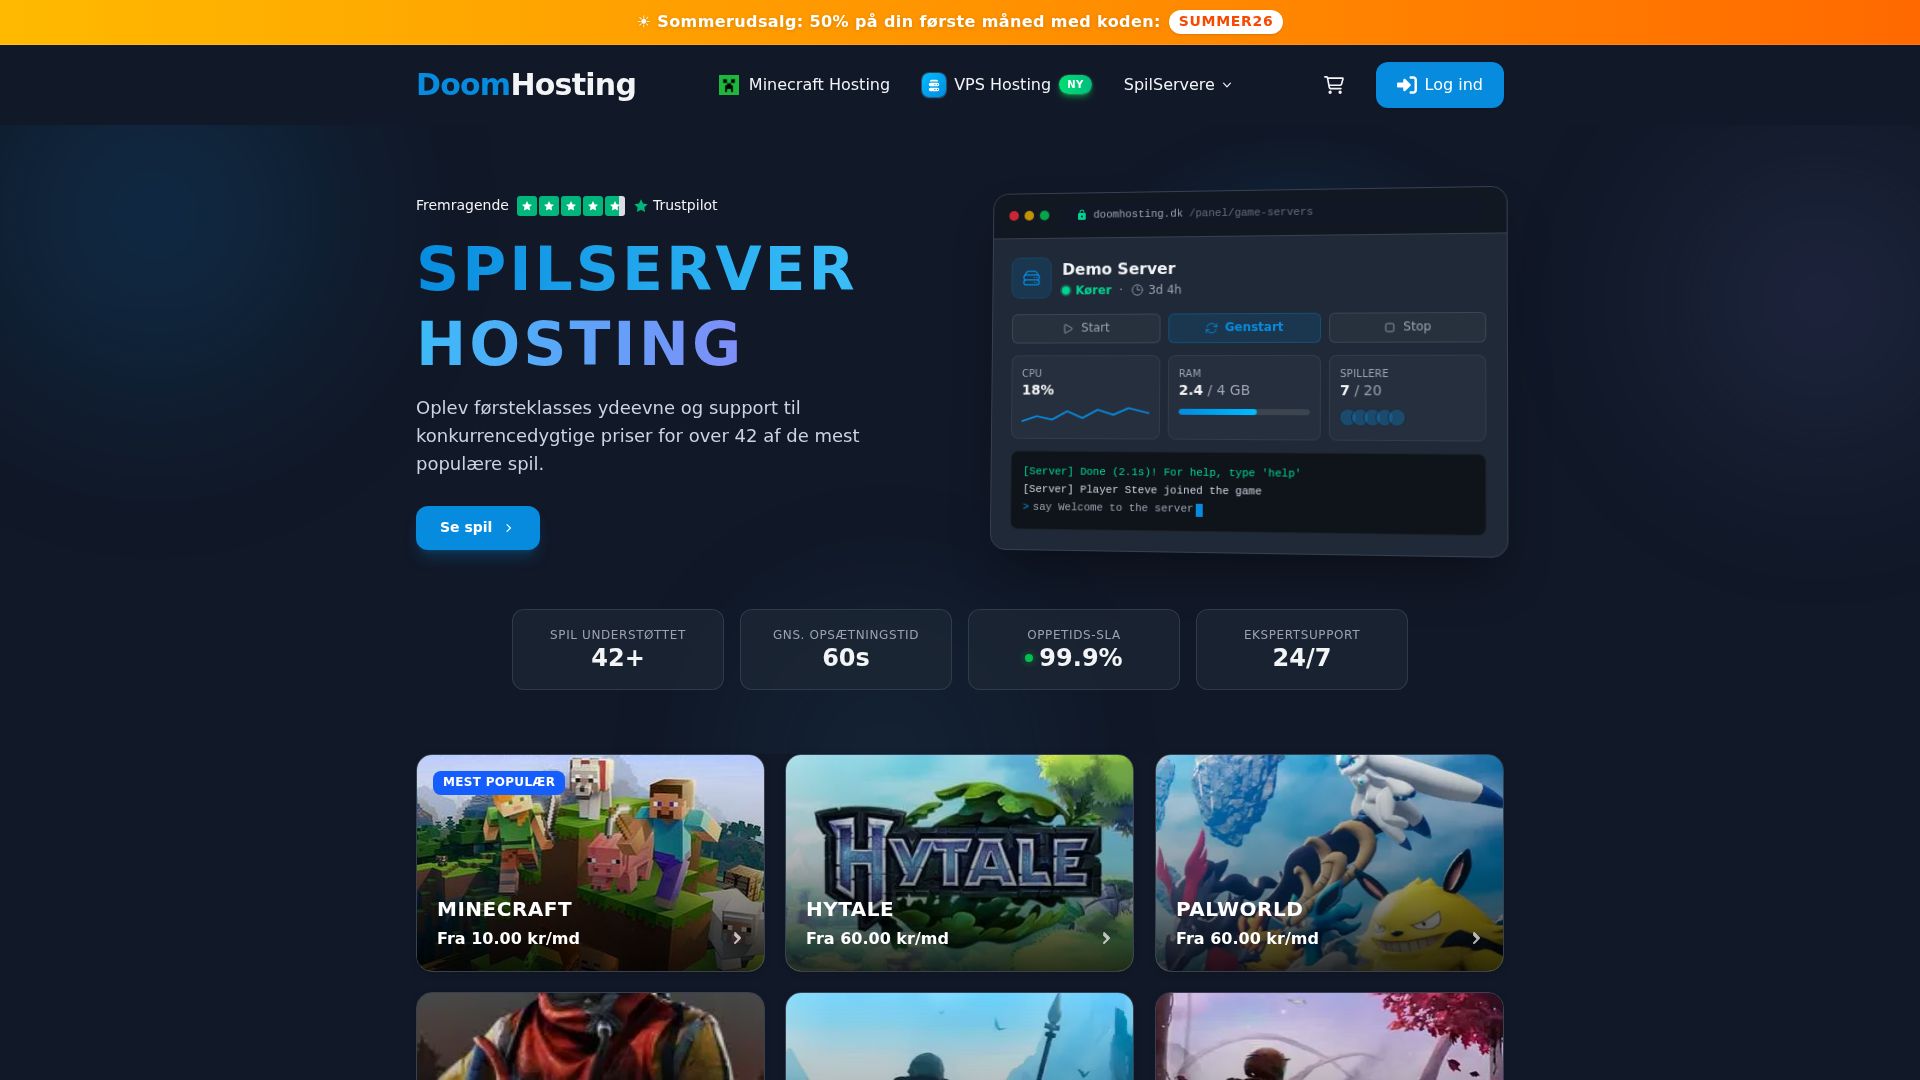
Task: Click the RAM usage progress bar
Action: coord(1244,412)
